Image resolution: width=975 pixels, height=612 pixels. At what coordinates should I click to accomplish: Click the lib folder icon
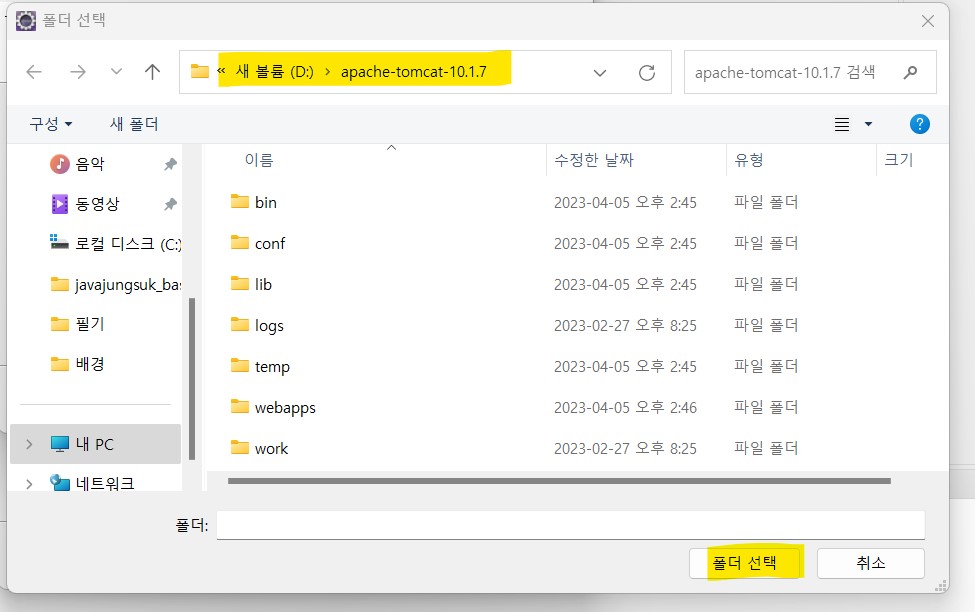[240, 283]
